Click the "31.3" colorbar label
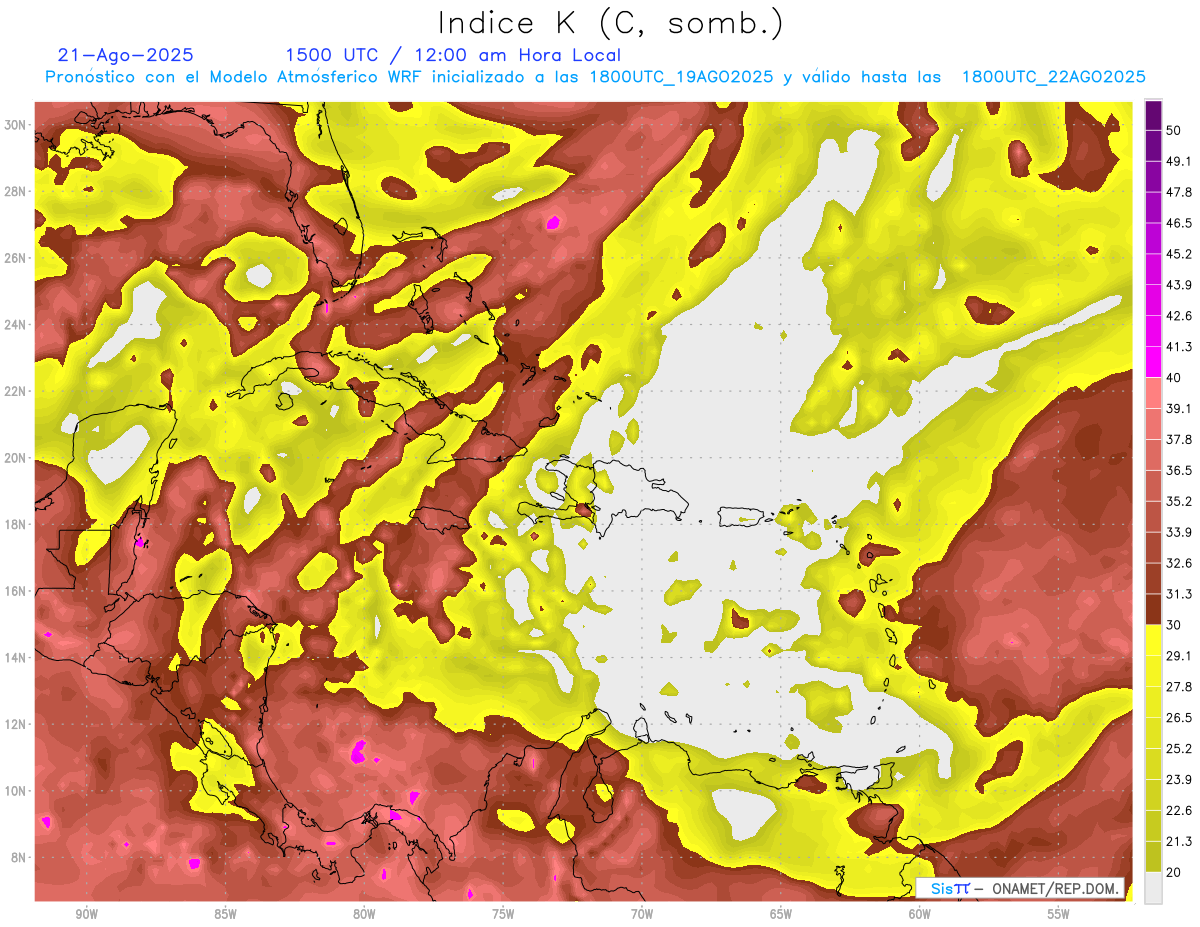1200x927 pixels. [1179, 595]
